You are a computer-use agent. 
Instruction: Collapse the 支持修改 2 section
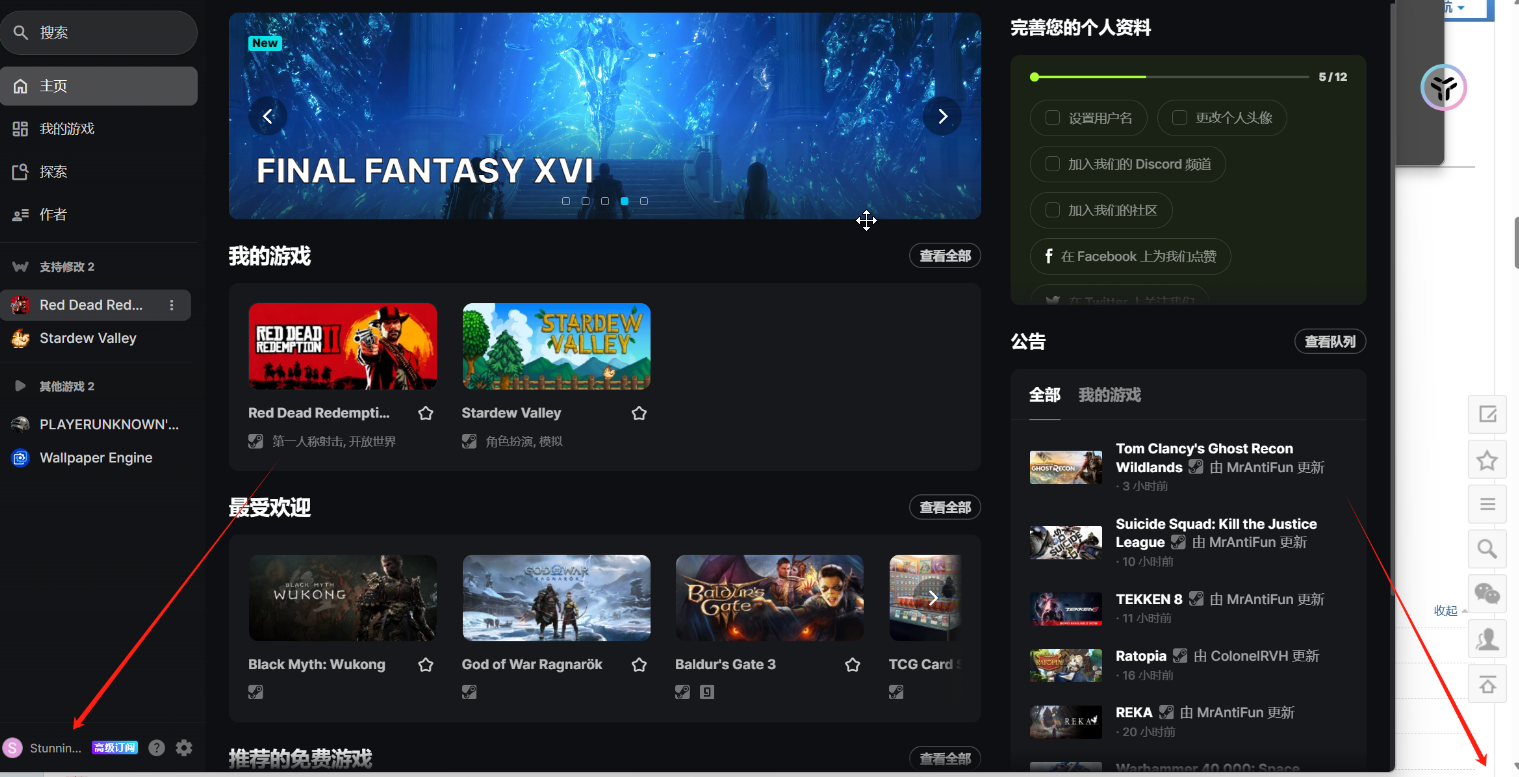click(x=53, y=267)
